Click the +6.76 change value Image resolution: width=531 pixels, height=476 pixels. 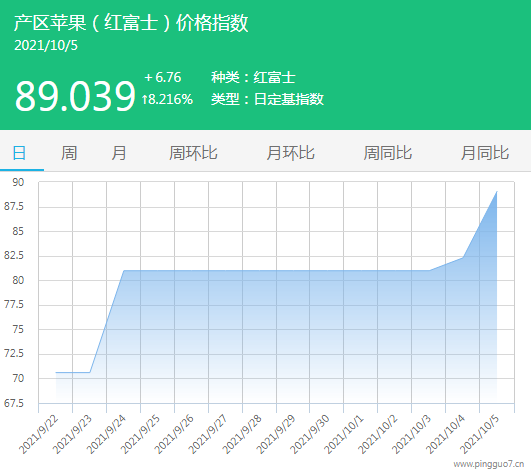point(163,78)
